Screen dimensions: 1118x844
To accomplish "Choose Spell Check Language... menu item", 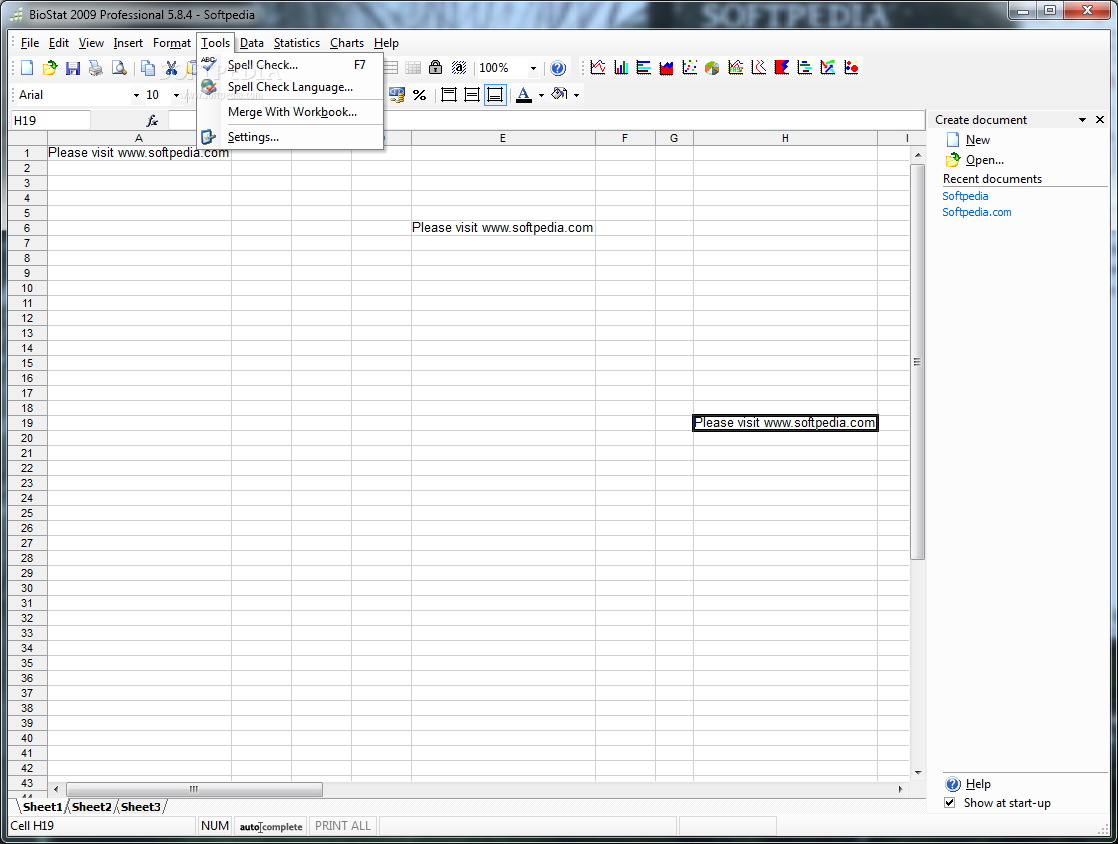I will pyautogui.click(x=290, y=87).
